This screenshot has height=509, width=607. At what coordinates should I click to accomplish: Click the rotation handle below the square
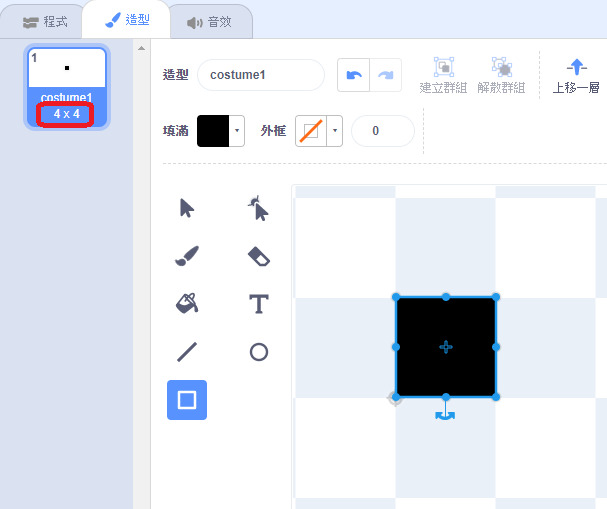445,415
